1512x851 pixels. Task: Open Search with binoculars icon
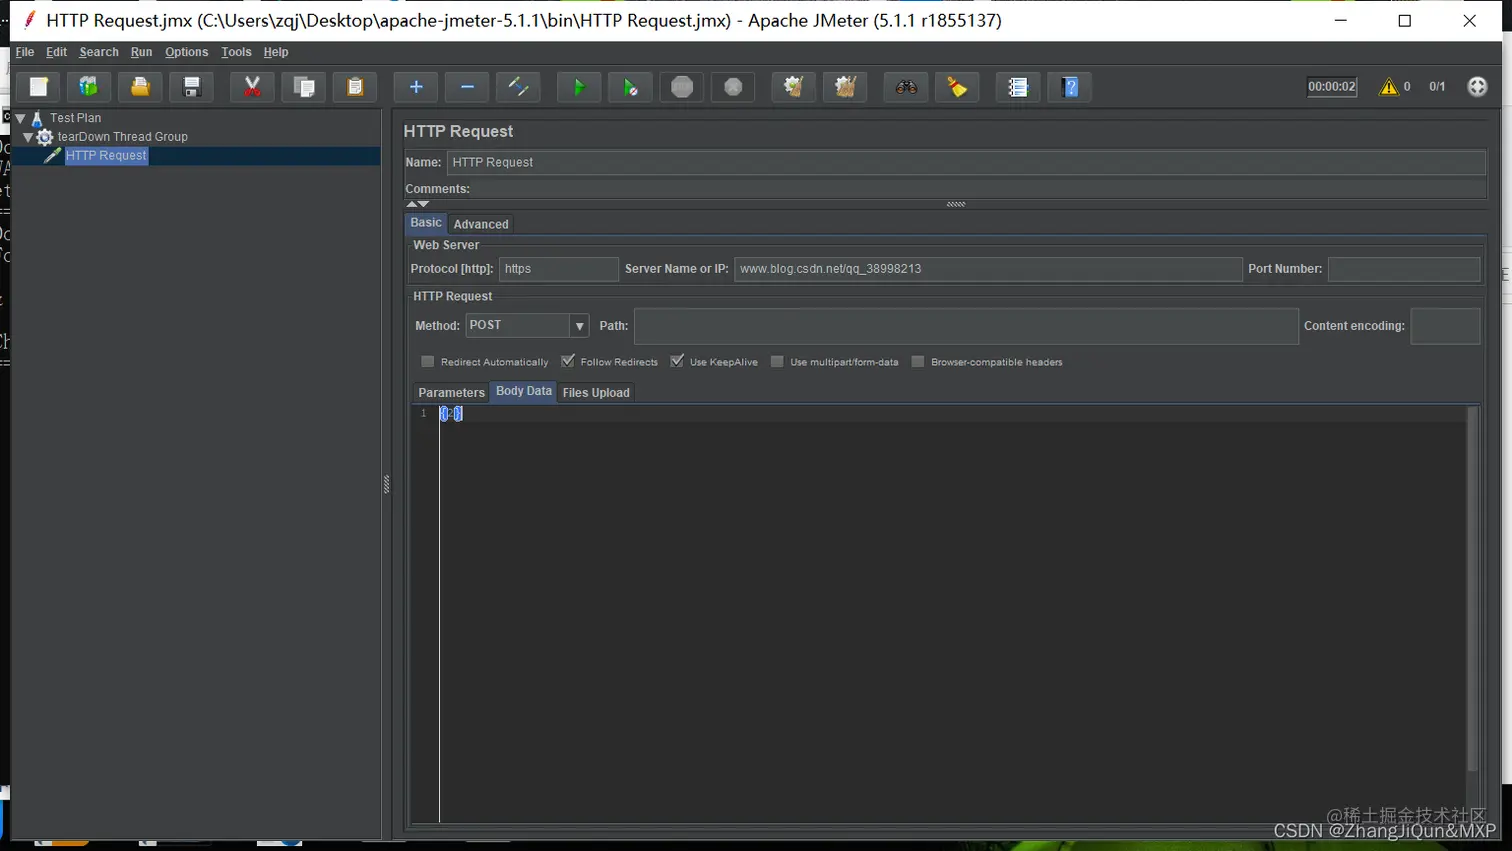click(x=906, y=87)
